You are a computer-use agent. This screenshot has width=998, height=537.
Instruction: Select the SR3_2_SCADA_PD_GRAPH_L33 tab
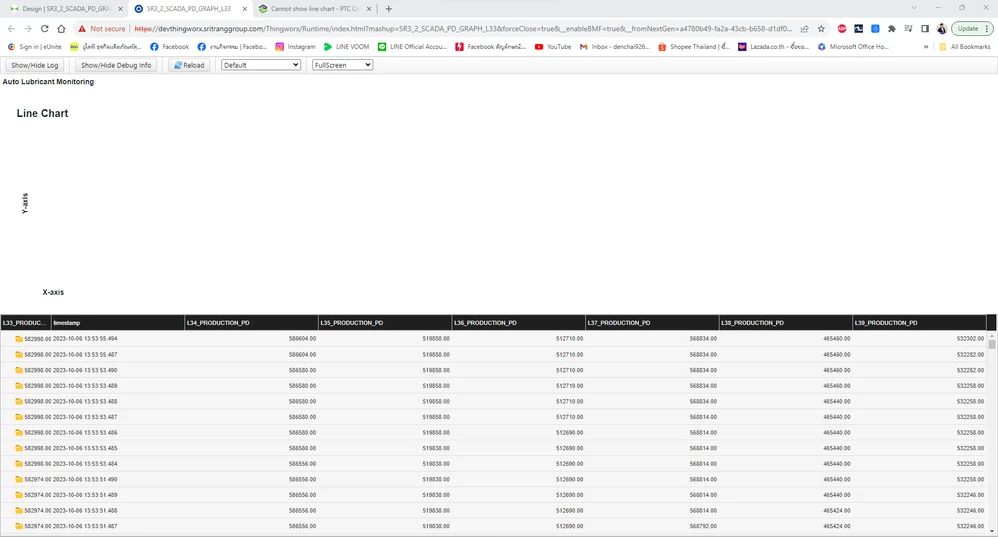point(190,9)
